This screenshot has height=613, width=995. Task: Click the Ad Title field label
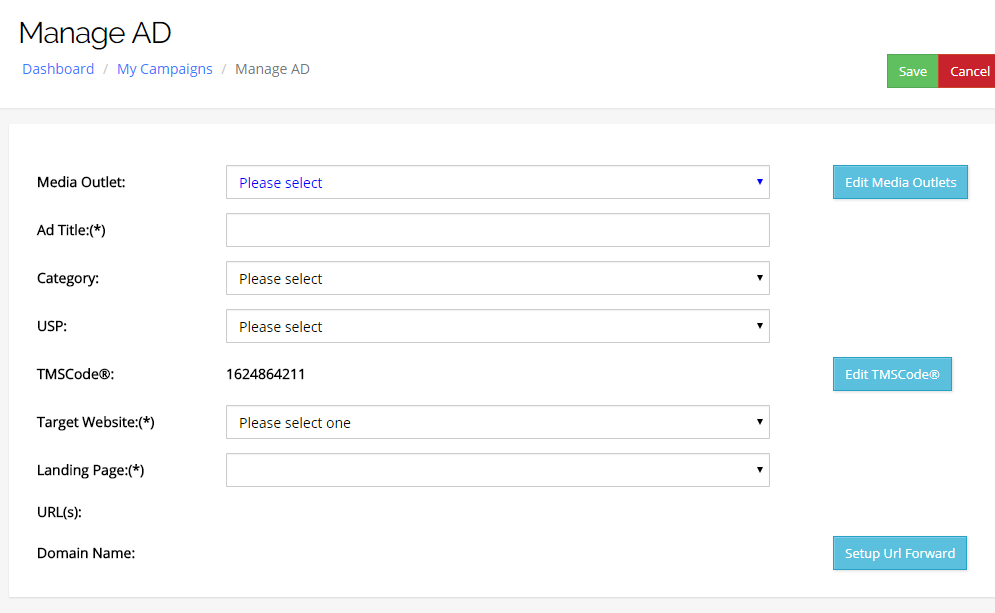[x=71, y=230]
